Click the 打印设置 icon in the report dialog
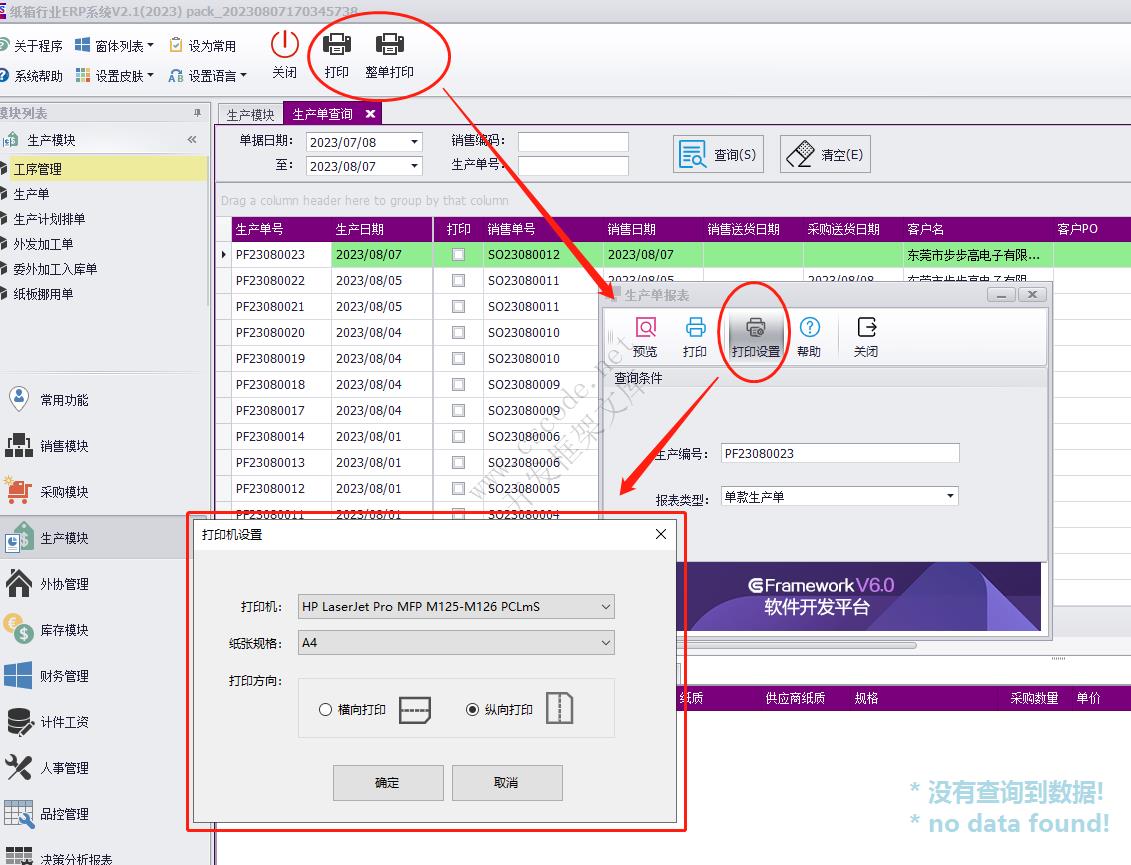 [x=757, y=334]
